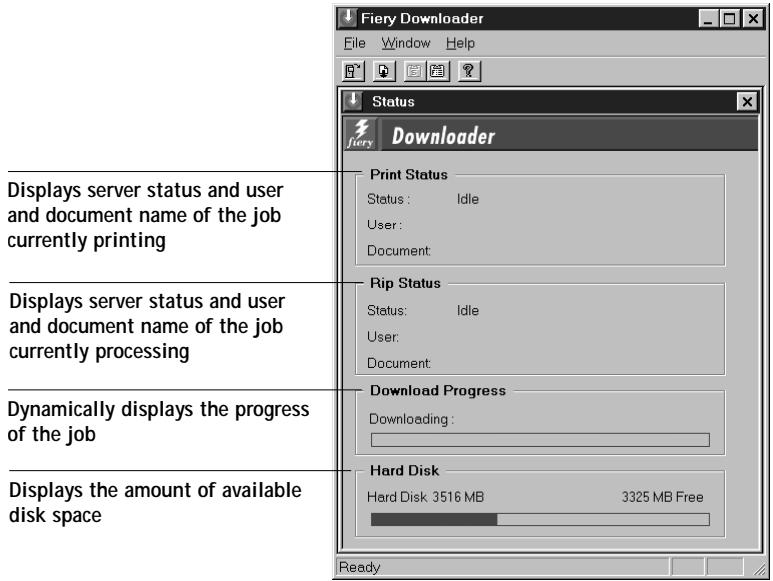The width and height of the screenshot is (773, 581).
Task: Open the Help menu
Action: click(460, 43)
